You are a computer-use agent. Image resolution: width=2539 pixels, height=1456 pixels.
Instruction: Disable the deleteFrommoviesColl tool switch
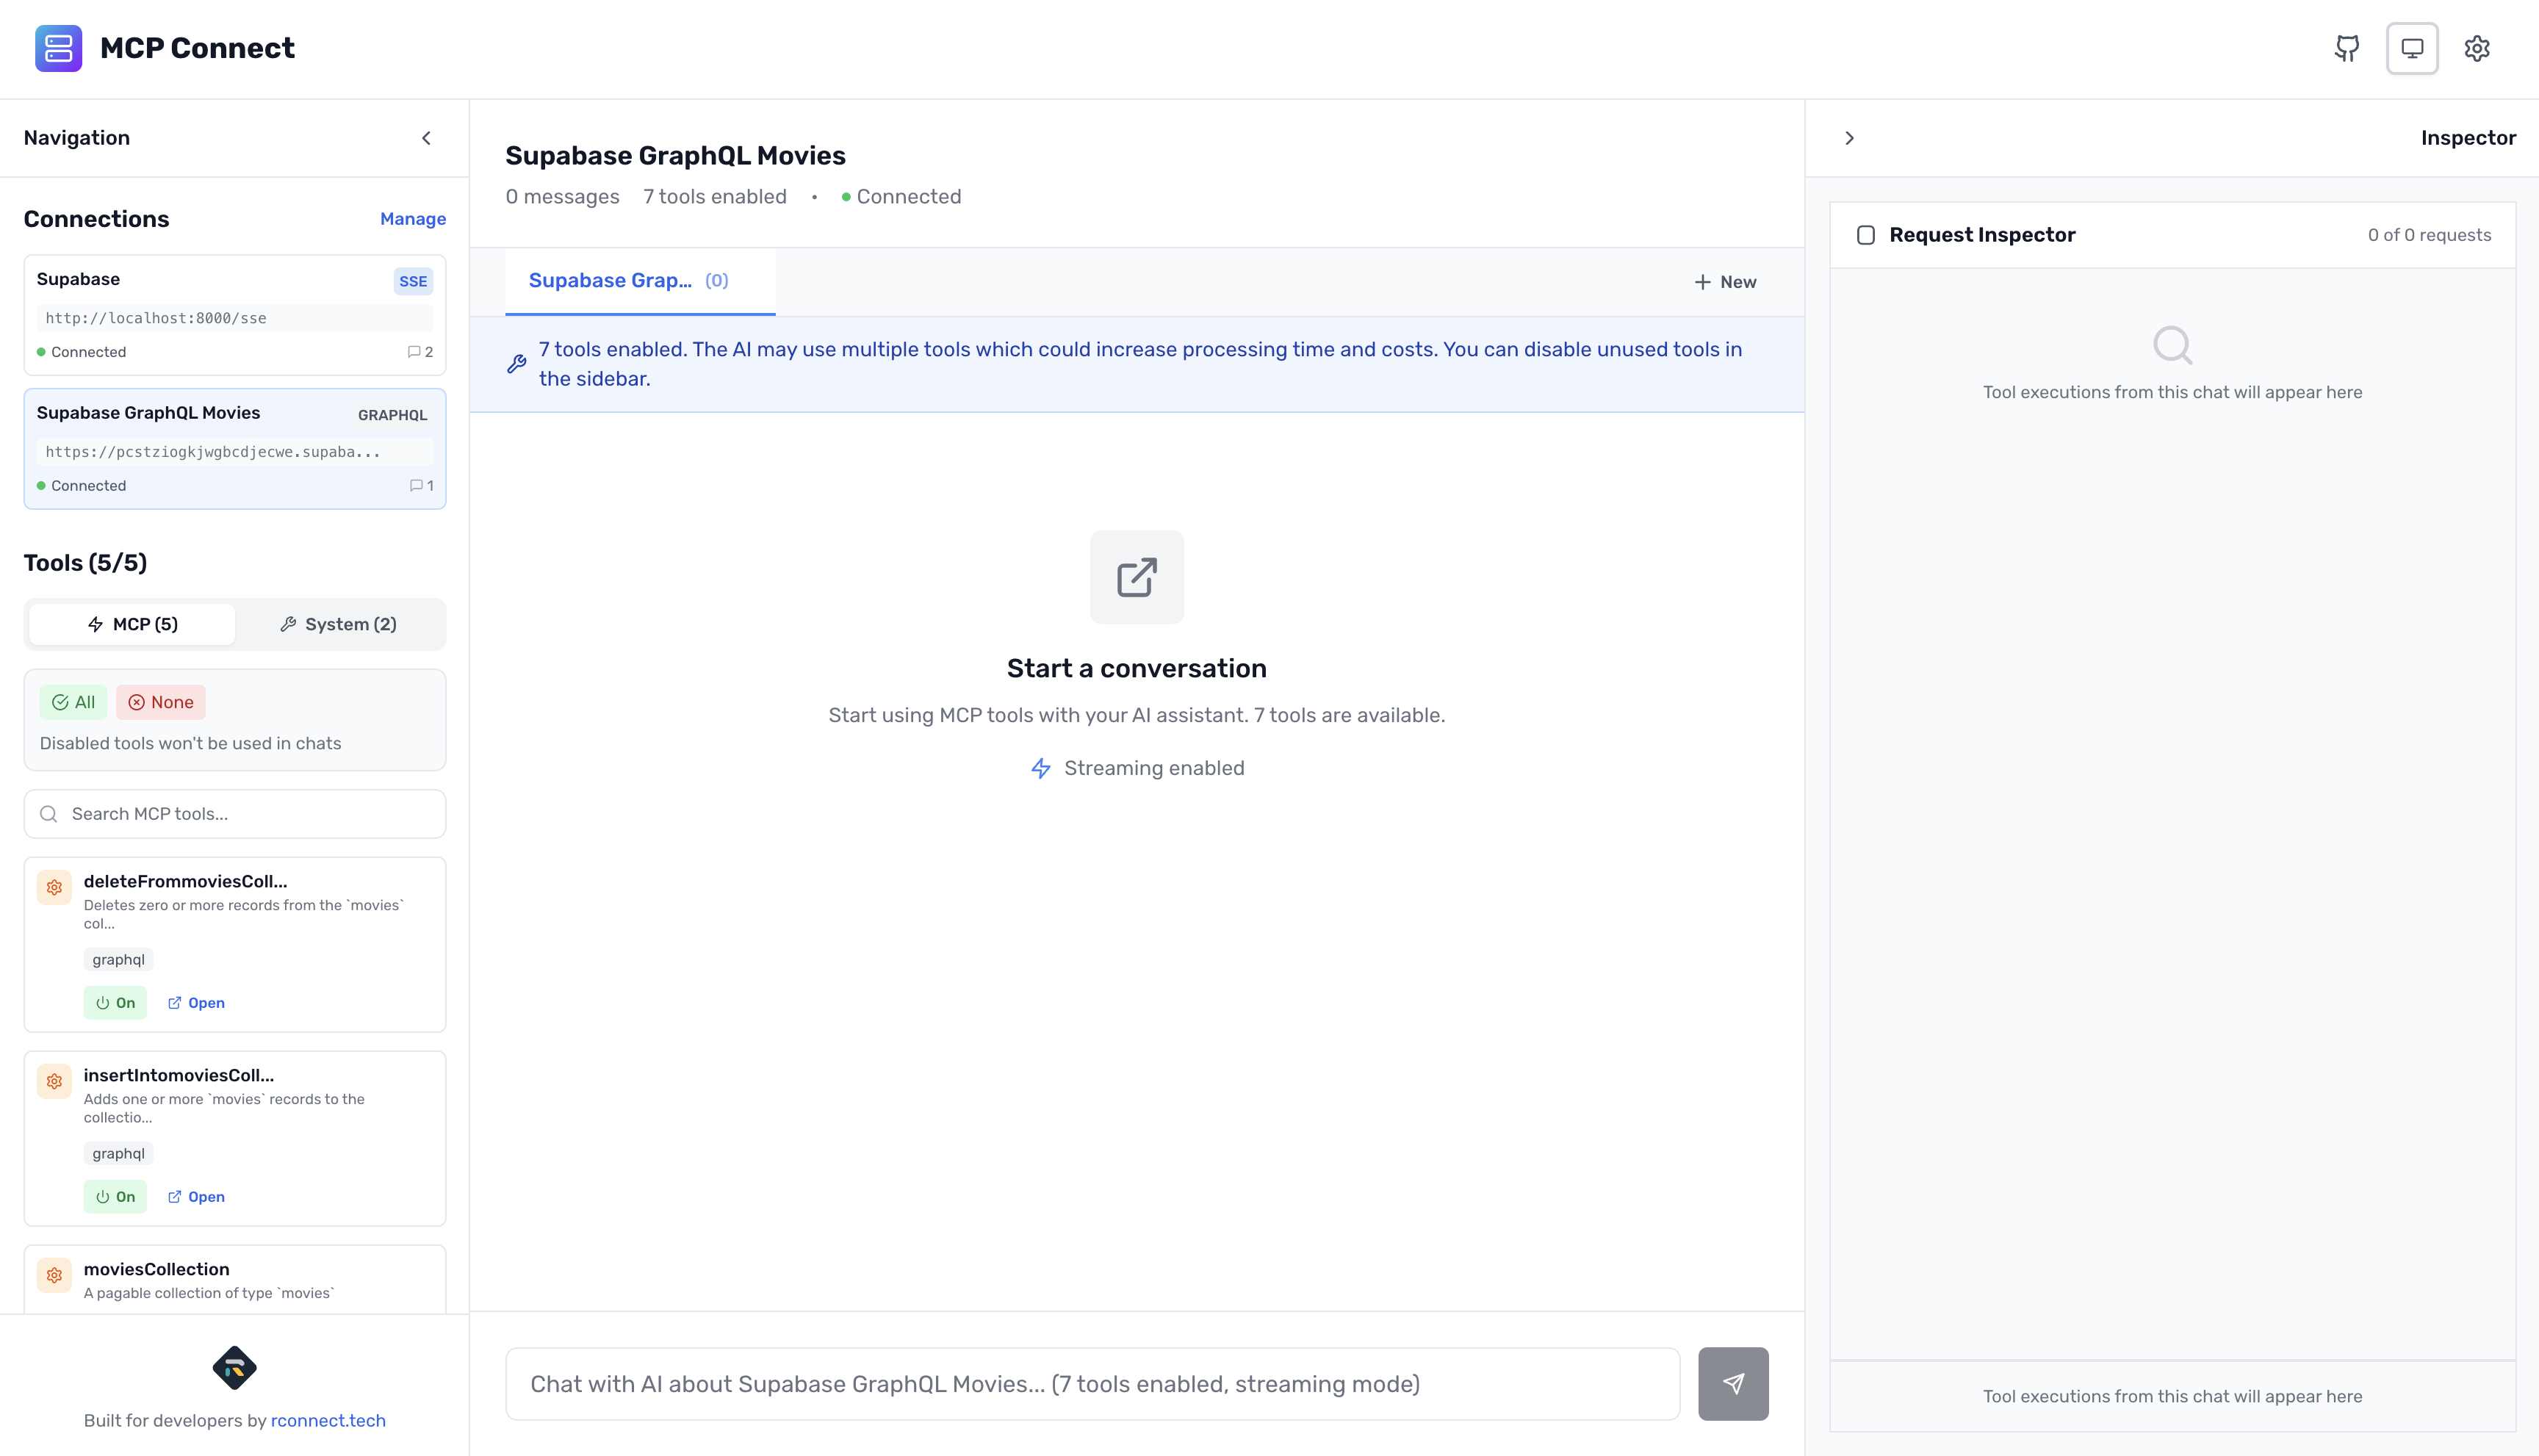[x=114, y=1002]
